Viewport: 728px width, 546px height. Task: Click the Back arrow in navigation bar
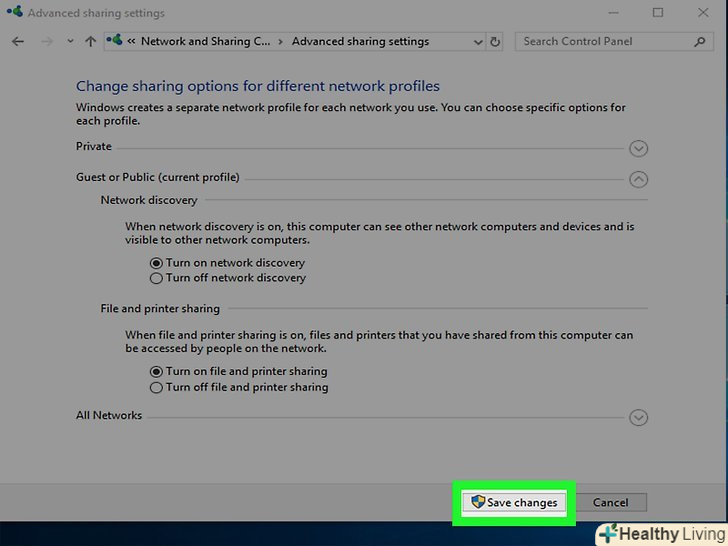[x=18, y=42]
